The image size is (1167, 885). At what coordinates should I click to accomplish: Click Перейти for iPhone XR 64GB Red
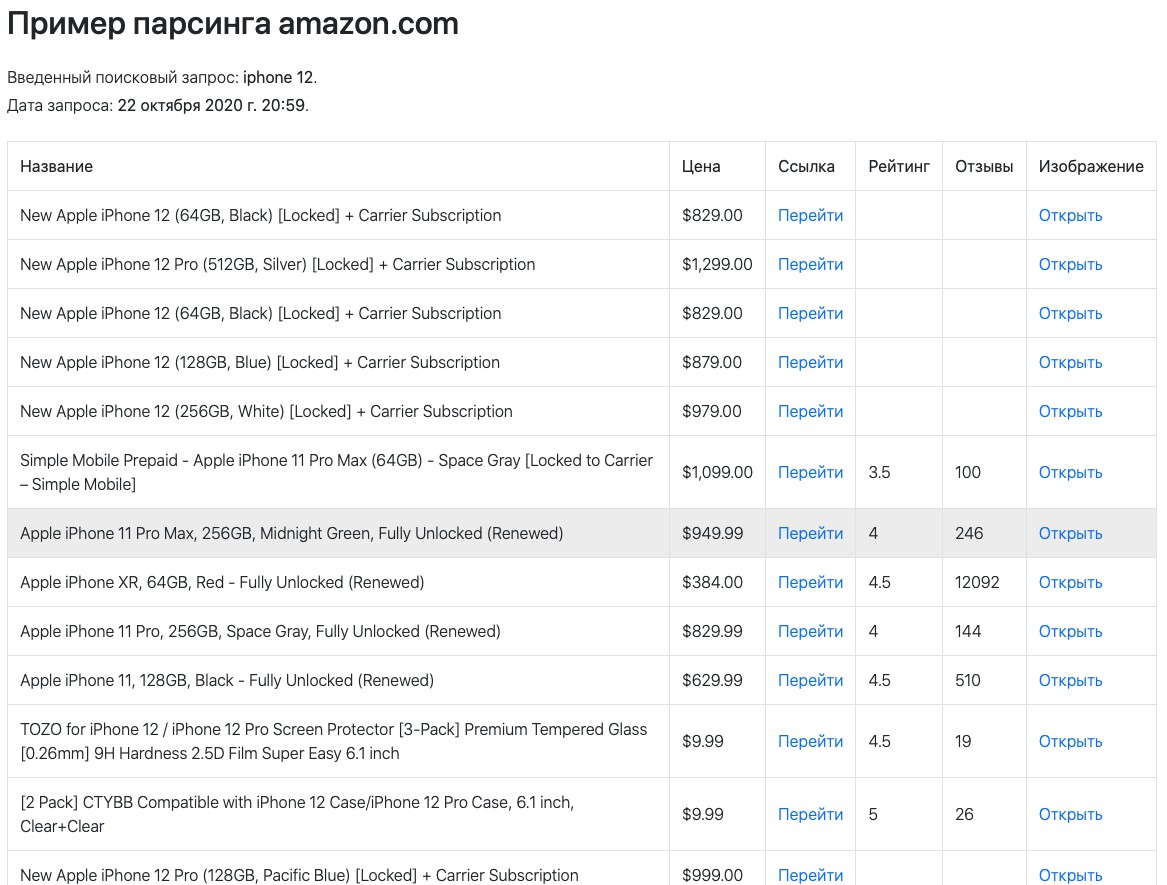(810, 583)
